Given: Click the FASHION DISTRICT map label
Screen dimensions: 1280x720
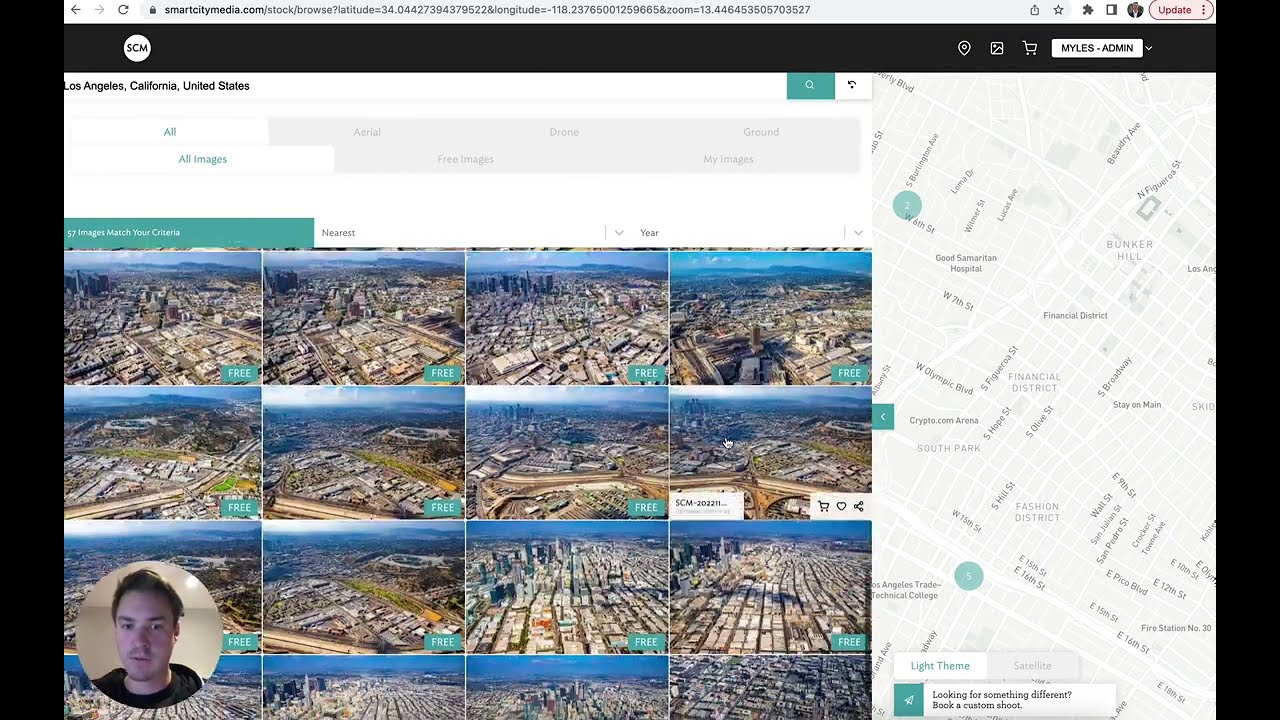Looking at the screenshot, I should point(1037,512).
